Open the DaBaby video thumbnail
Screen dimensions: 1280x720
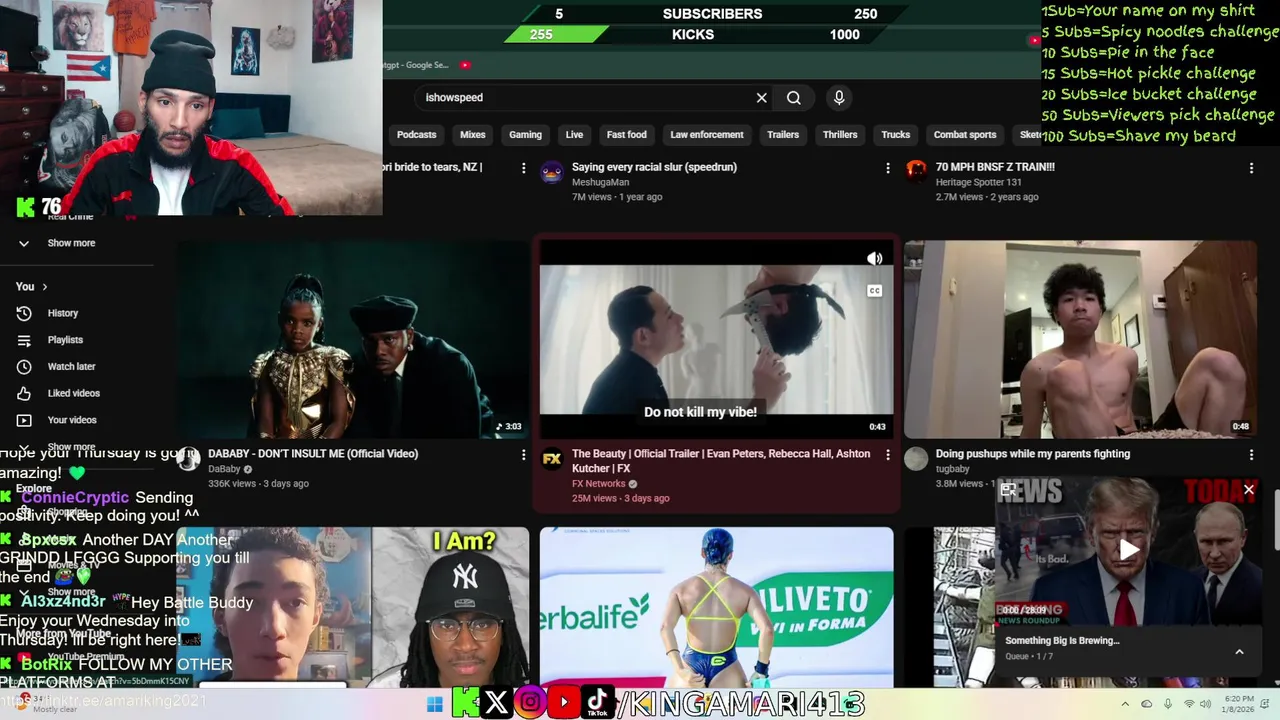pos(353,339)
